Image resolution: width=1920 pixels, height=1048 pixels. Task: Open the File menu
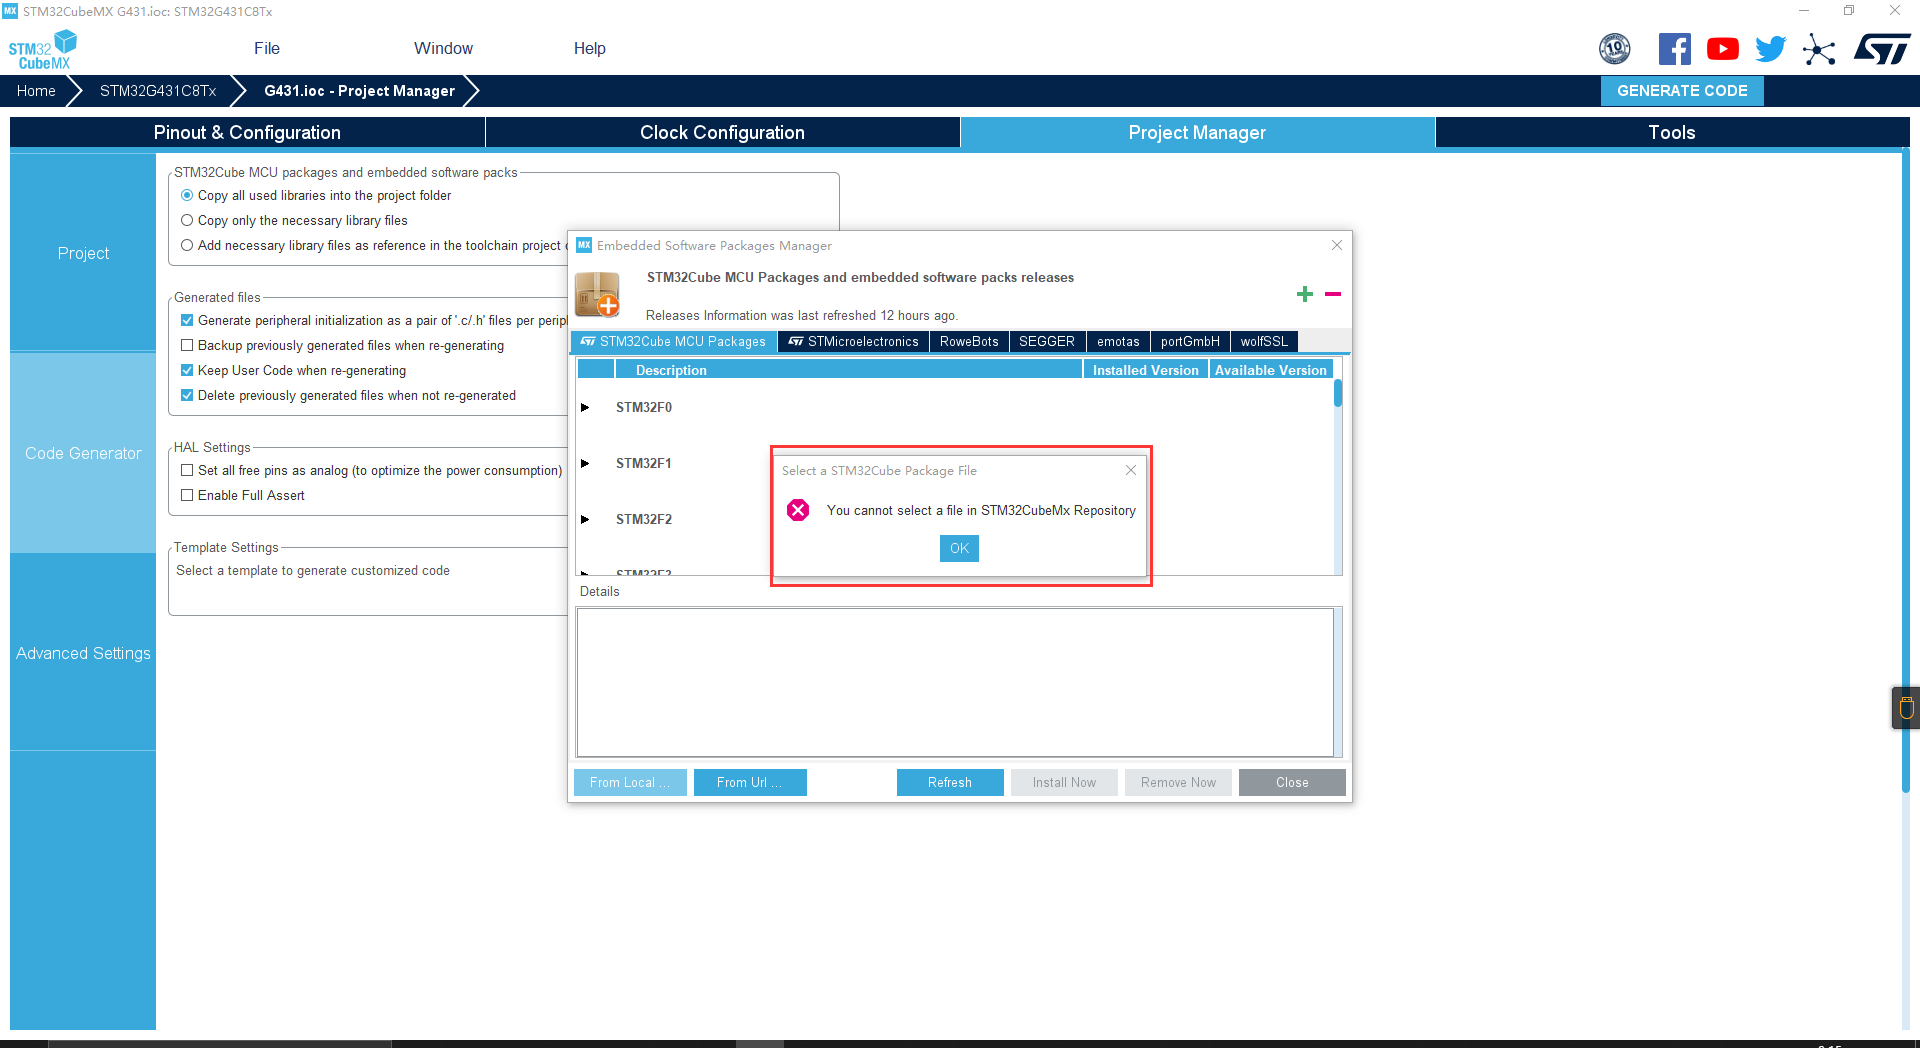coord(267,48)
